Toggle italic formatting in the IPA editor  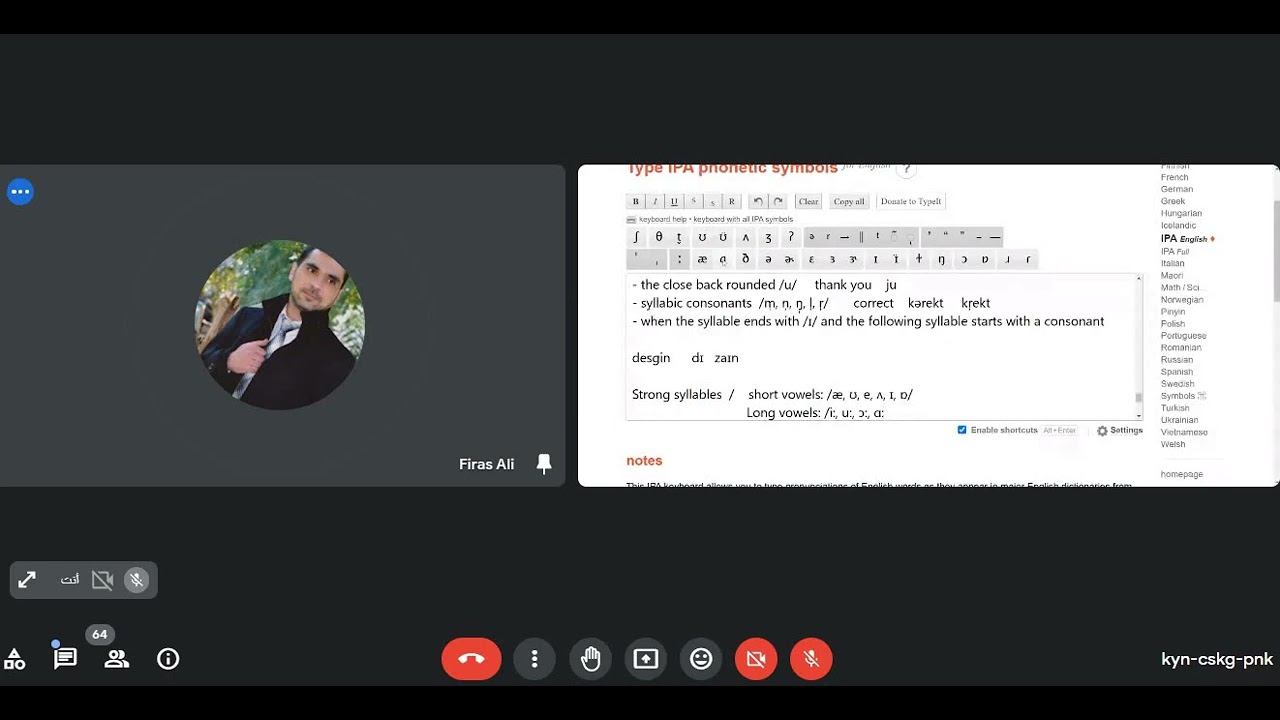point(654,201)
